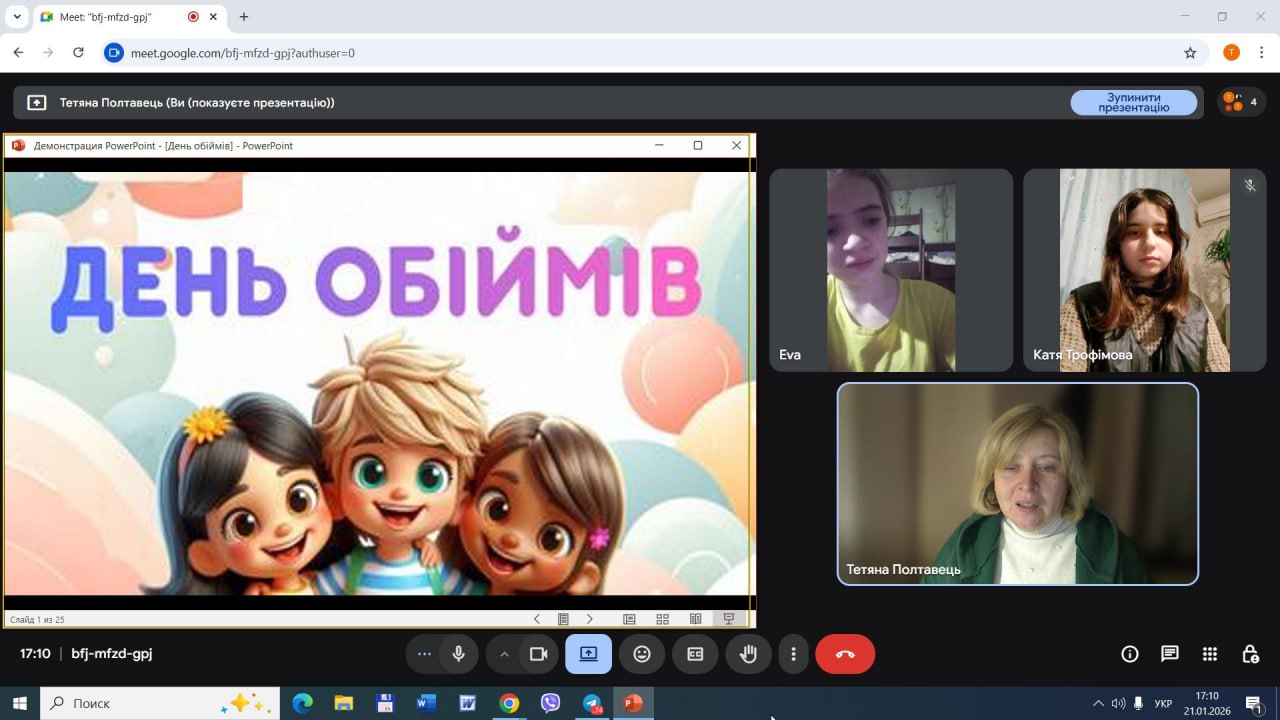Image resolution: width=1280 pixels, height=720 pixels.
Task: Show participants list with count 4
Action: (x=1241, y=102)
